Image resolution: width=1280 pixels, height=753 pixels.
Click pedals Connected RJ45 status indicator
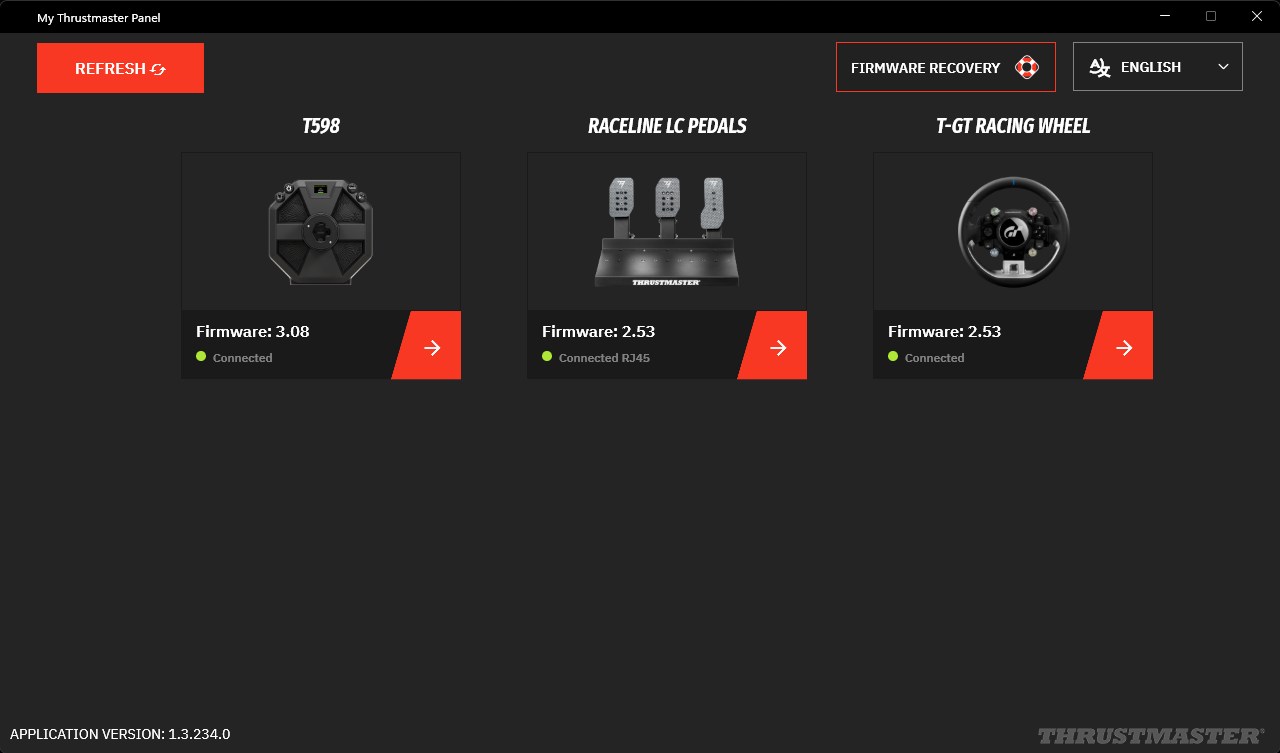(596, 357)
